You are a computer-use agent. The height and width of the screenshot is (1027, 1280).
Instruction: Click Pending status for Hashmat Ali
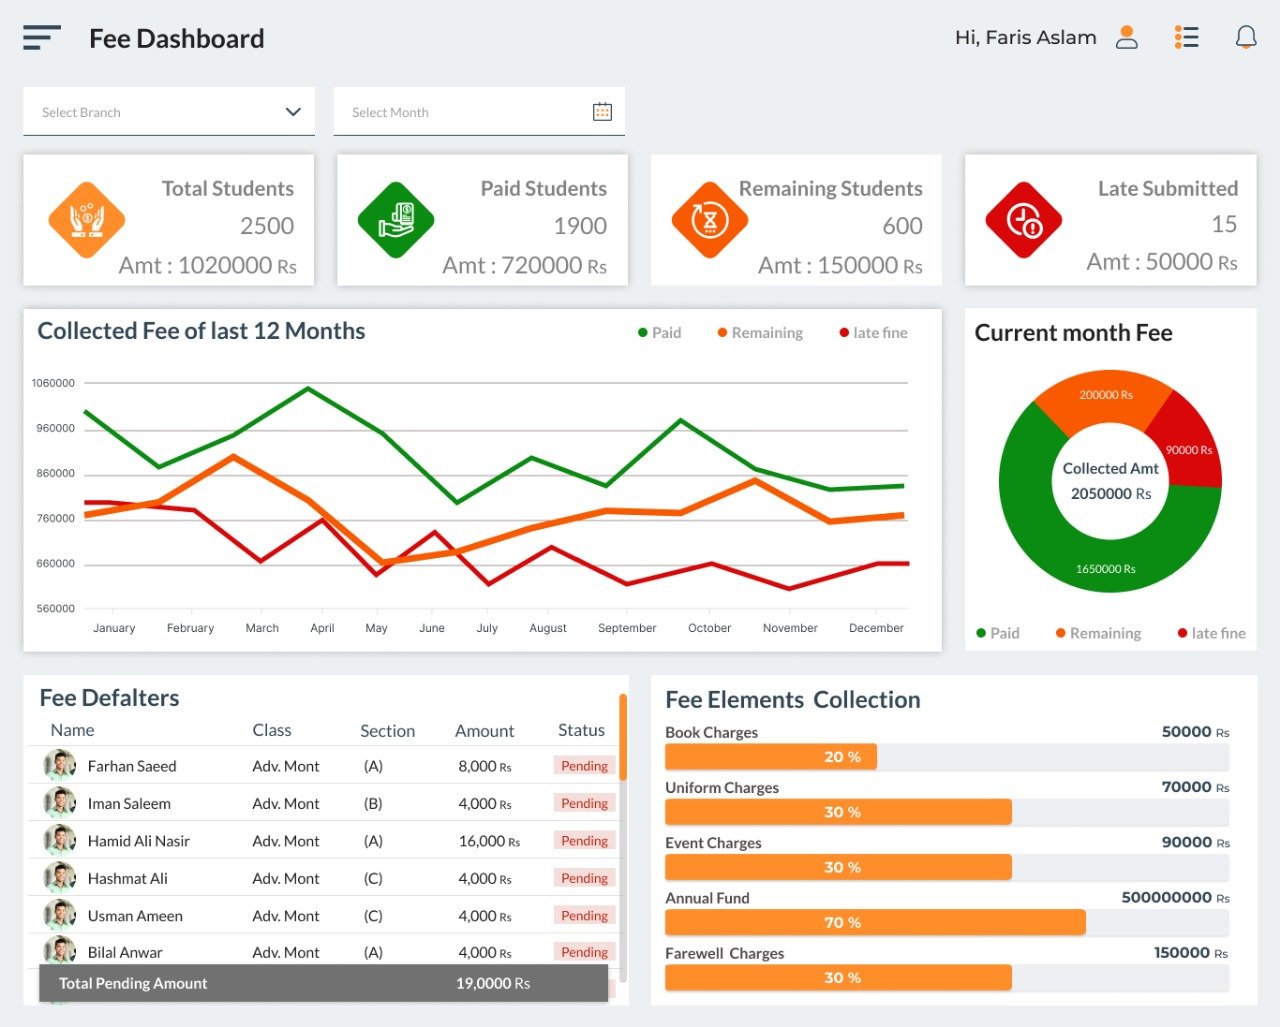point(584,878)
